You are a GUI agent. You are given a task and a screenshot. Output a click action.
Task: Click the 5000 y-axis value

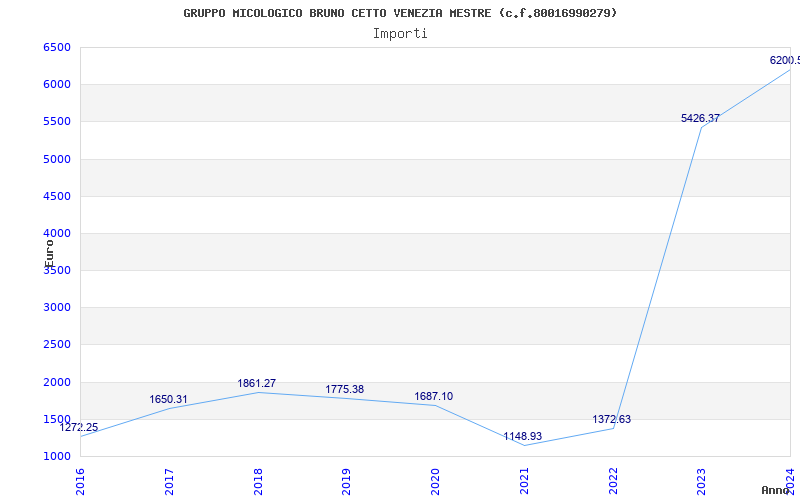point(57,159)
